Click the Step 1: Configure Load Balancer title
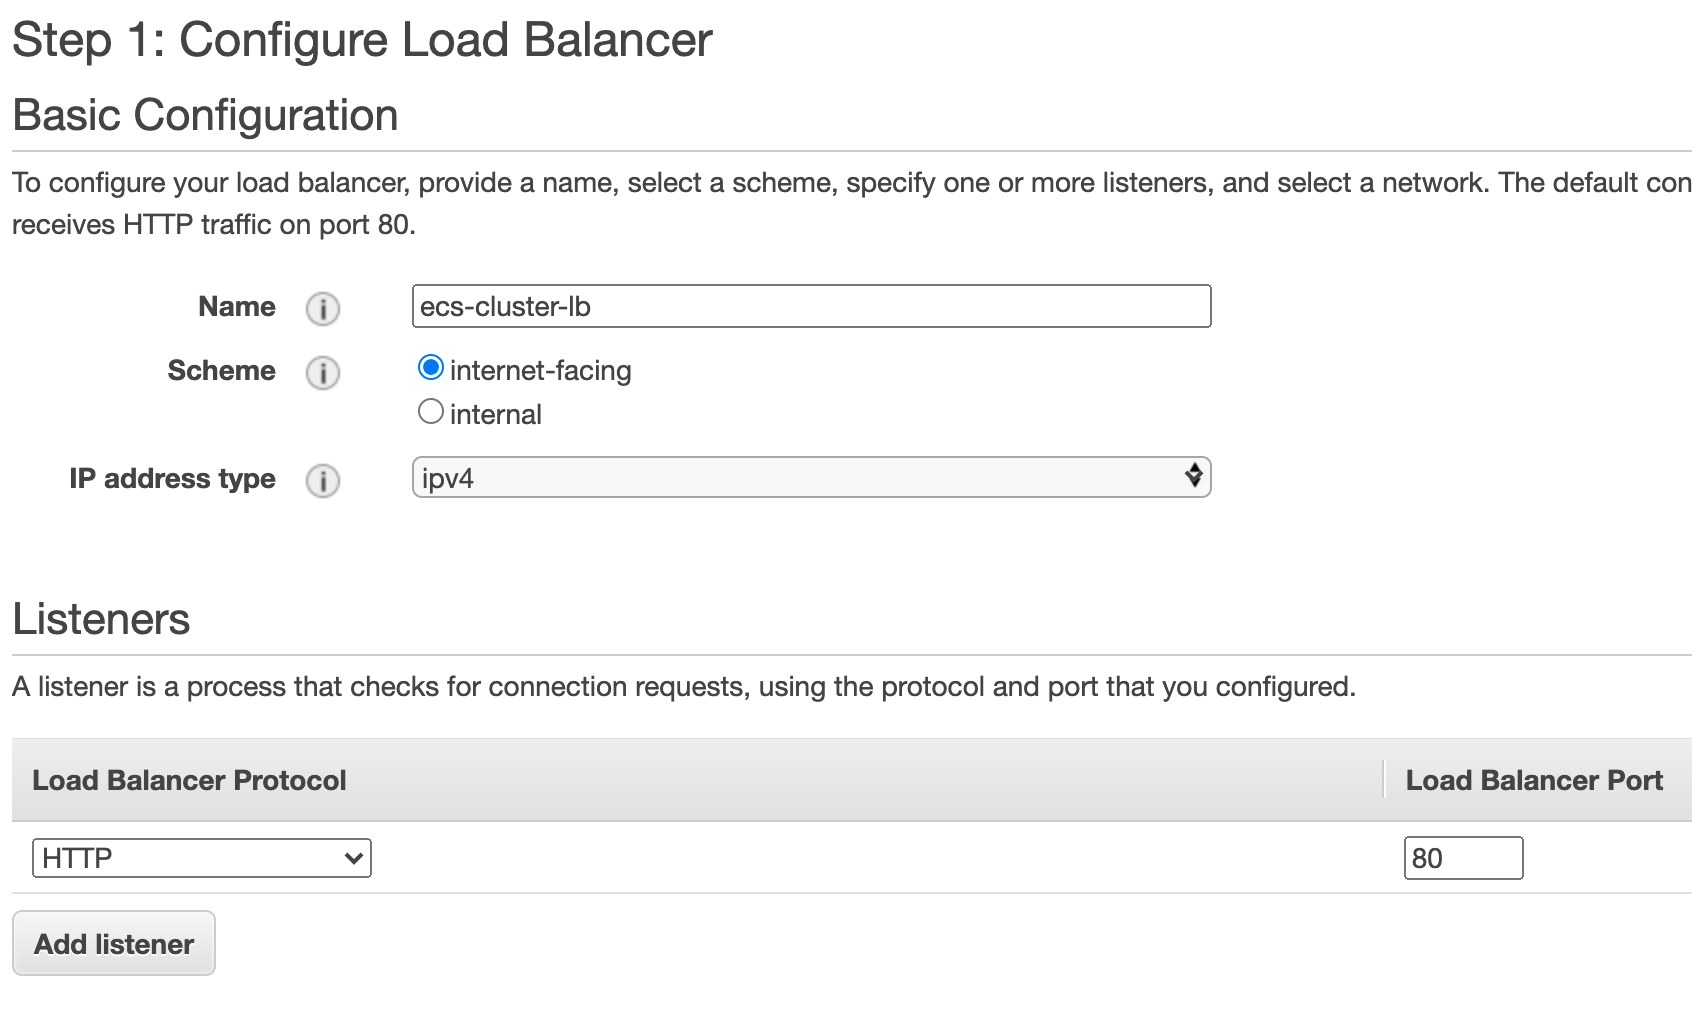 pyautogui.click(x=362, y=41)
